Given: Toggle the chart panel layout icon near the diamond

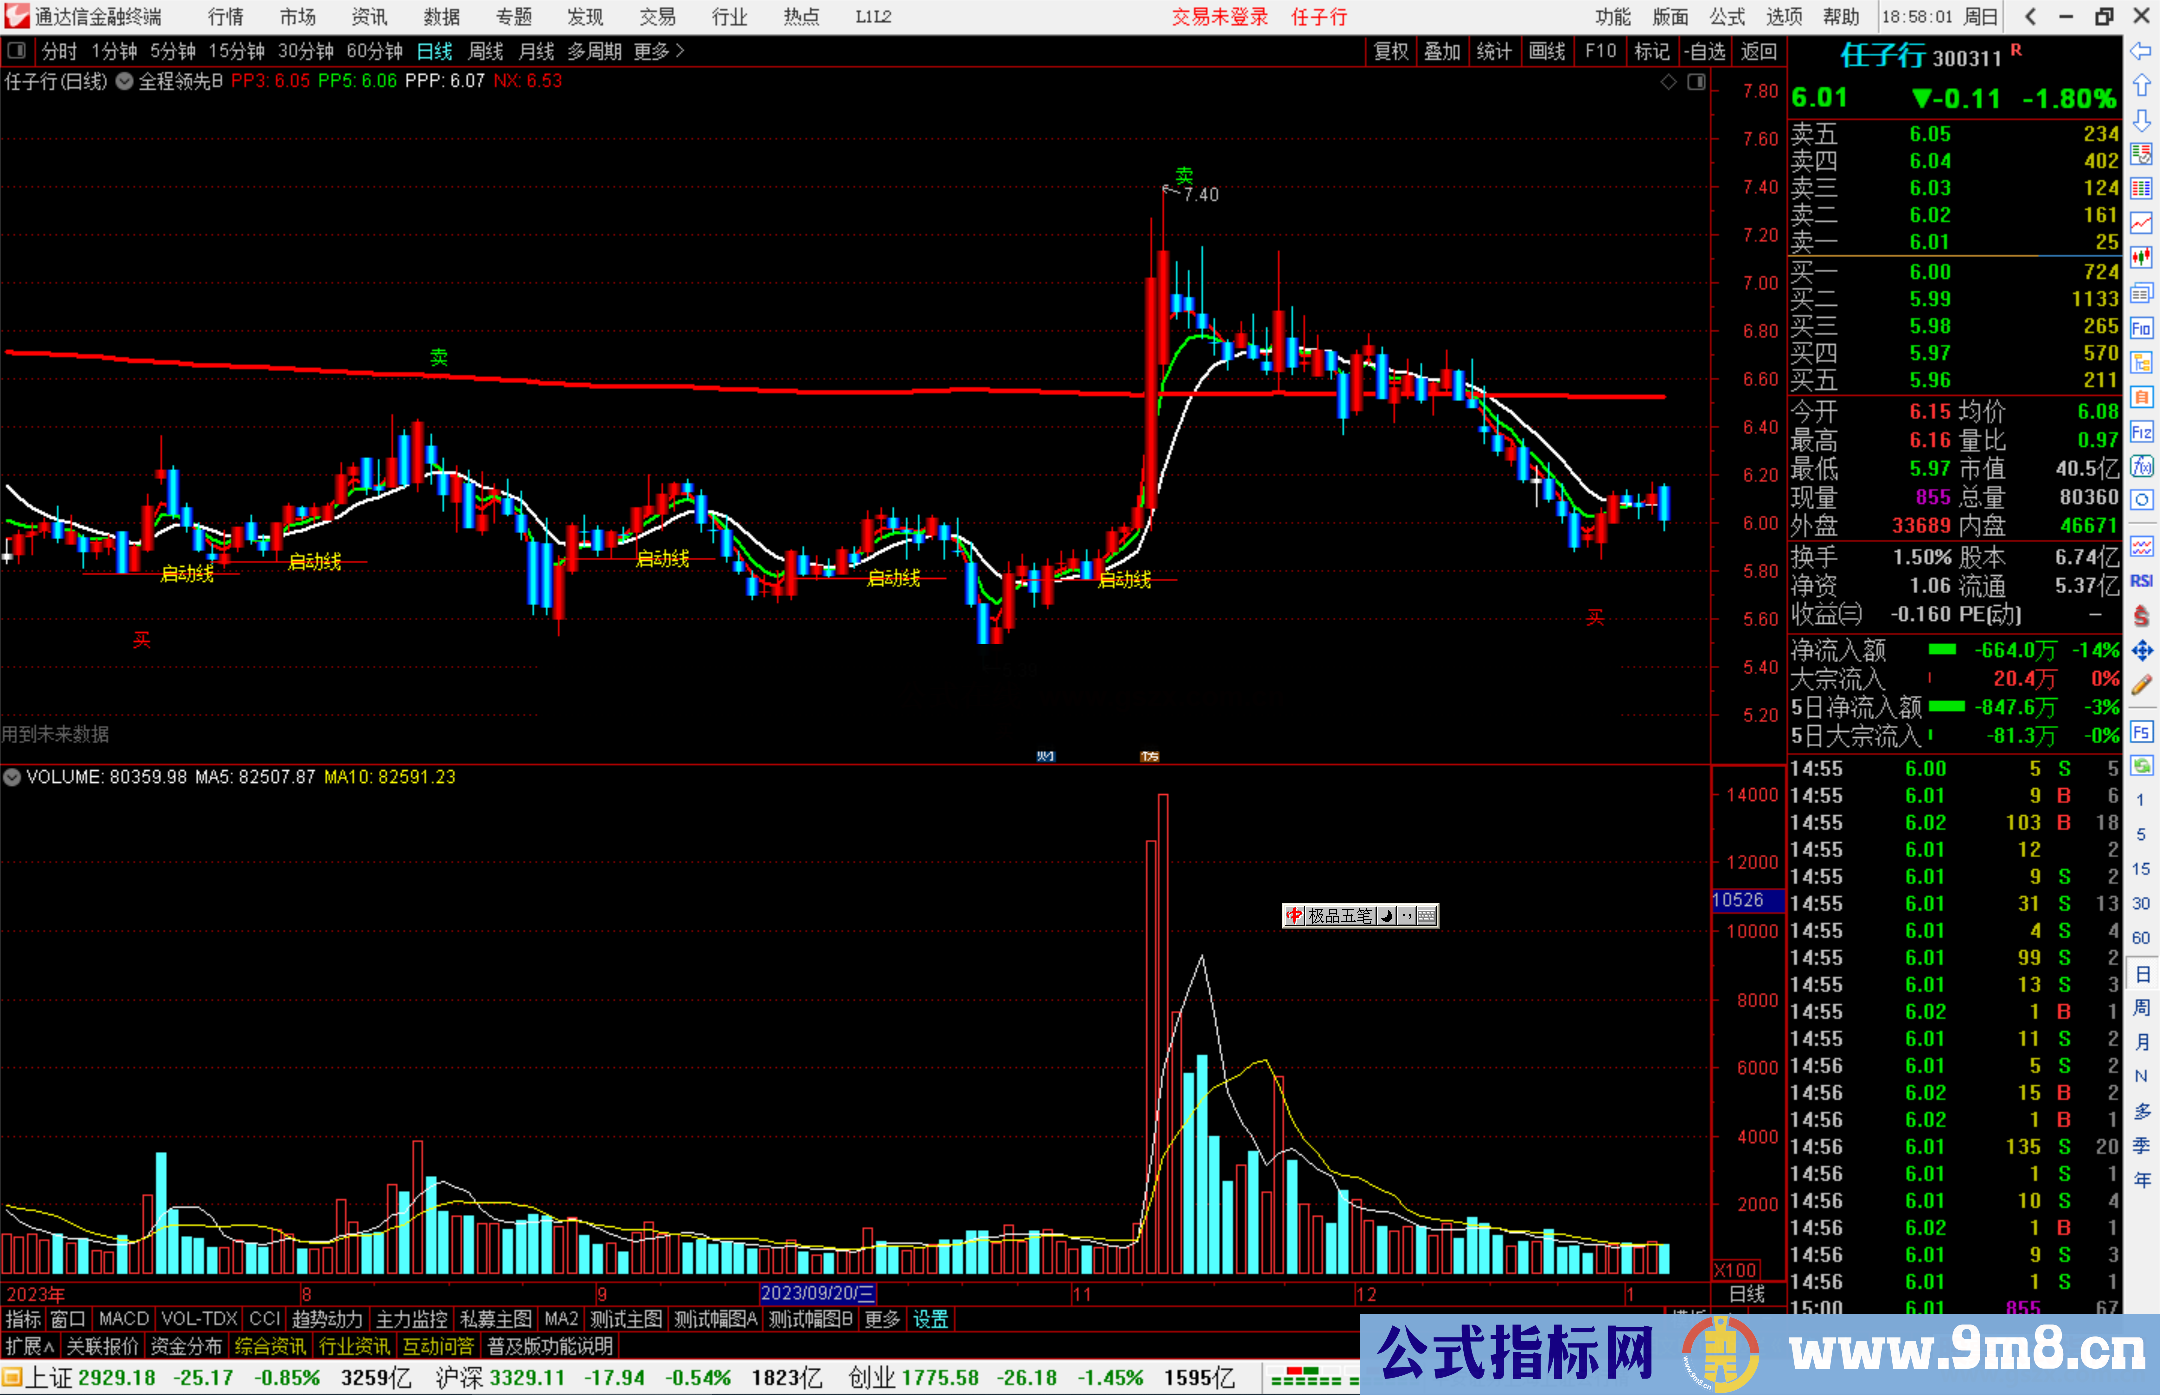Looking at the screenshot, I should click(1696, 82).
